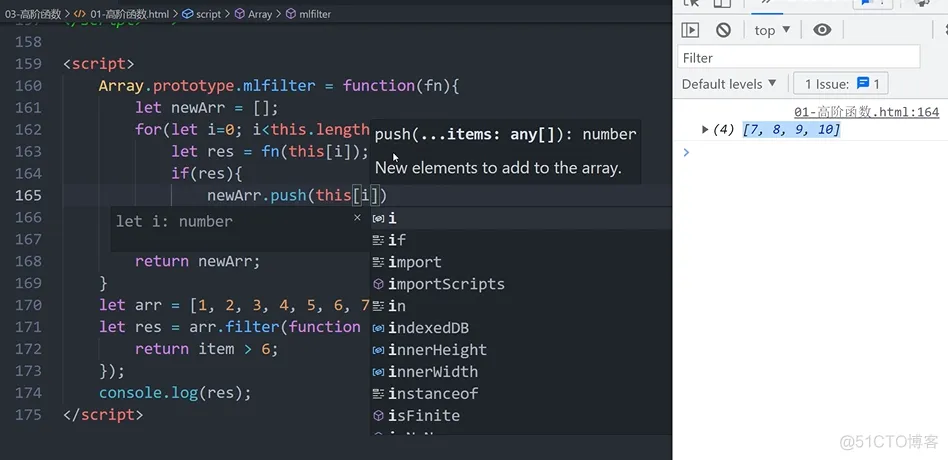The image size is (948, 460).
Task: Click 'console.log(res);' on line 174
Action: pyautogui.click(x=175, y=393)
